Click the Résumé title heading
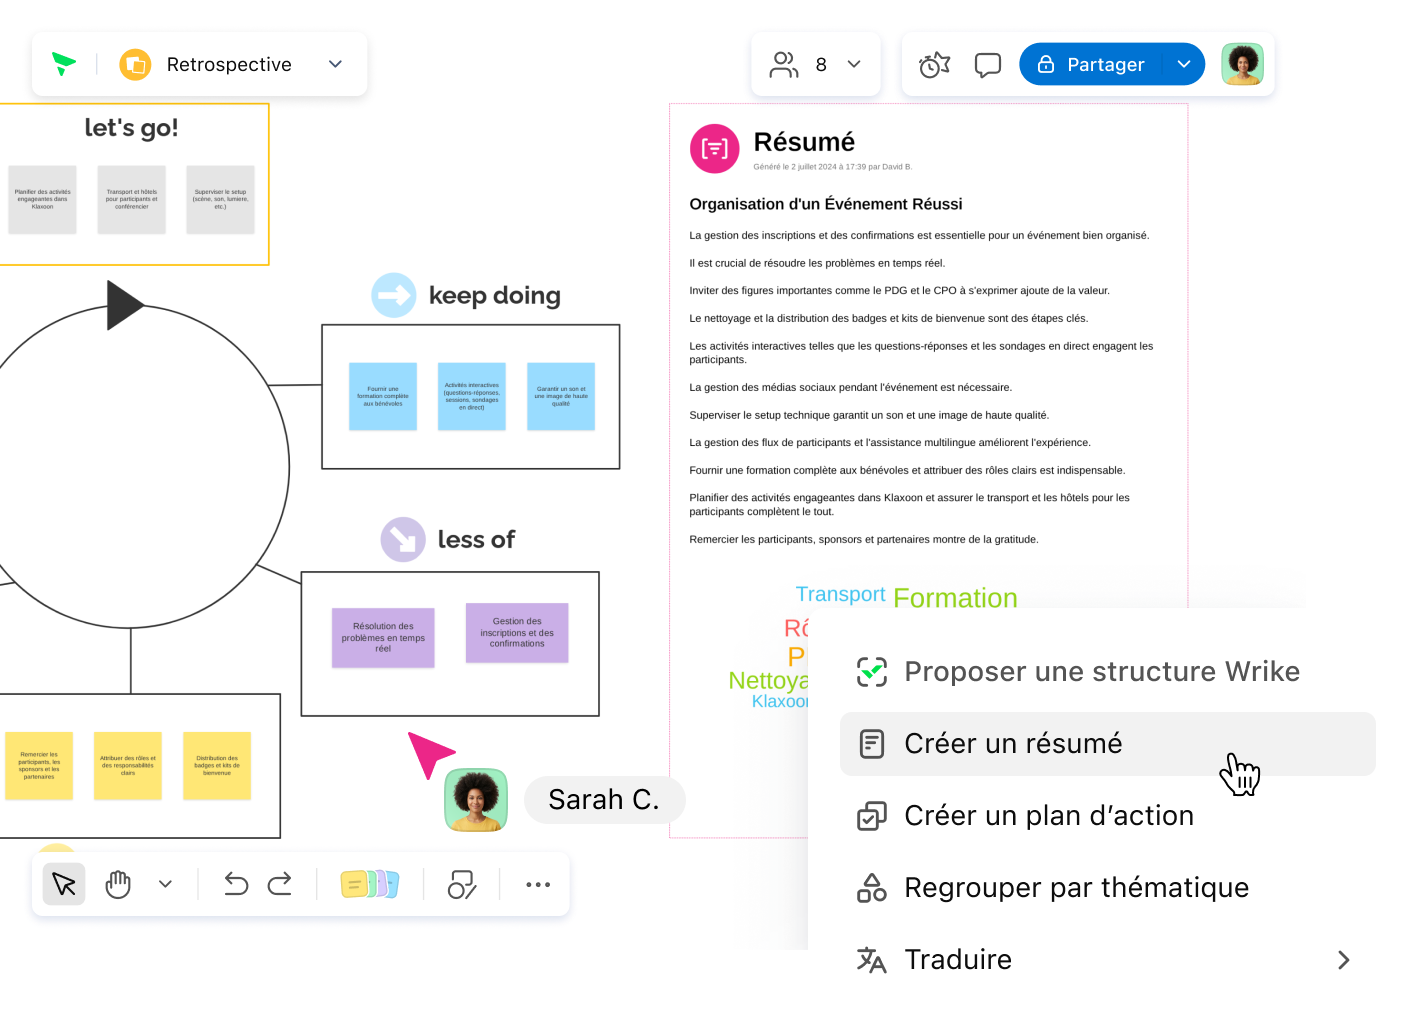This screenshot has width=1408, height=1024. point(804,142)
